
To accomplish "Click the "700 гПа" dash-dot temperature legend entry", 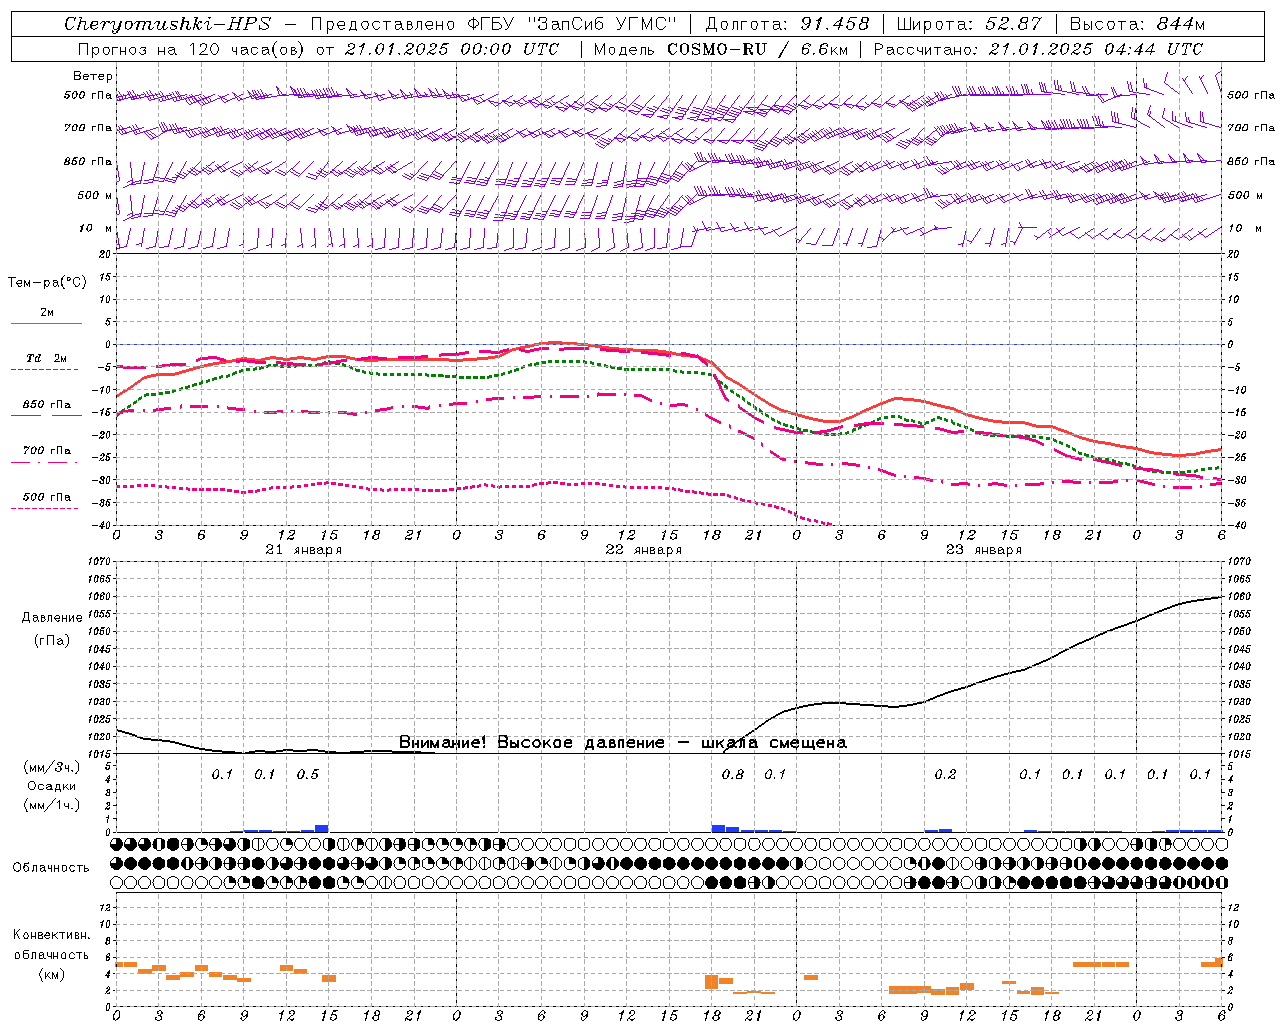I will [47, 451].
